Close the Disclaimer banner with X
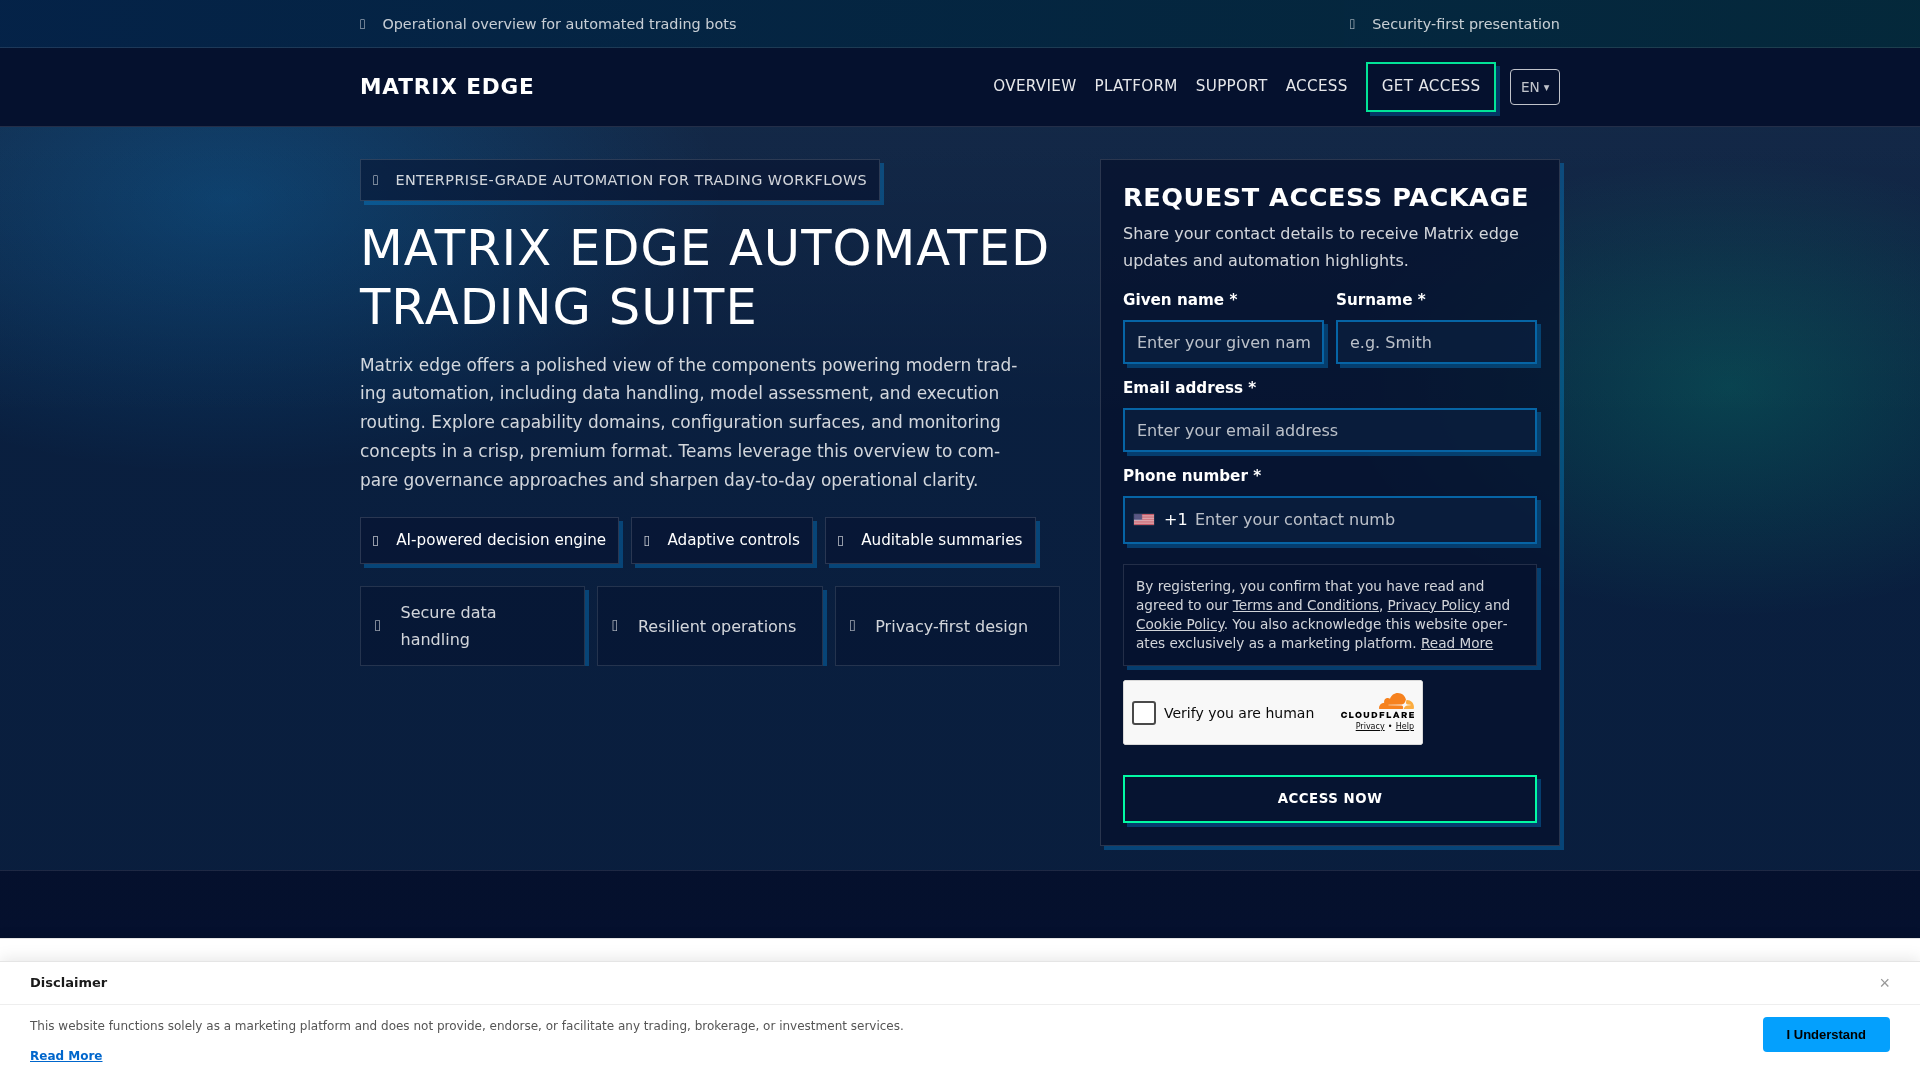 coord(1884,983)
